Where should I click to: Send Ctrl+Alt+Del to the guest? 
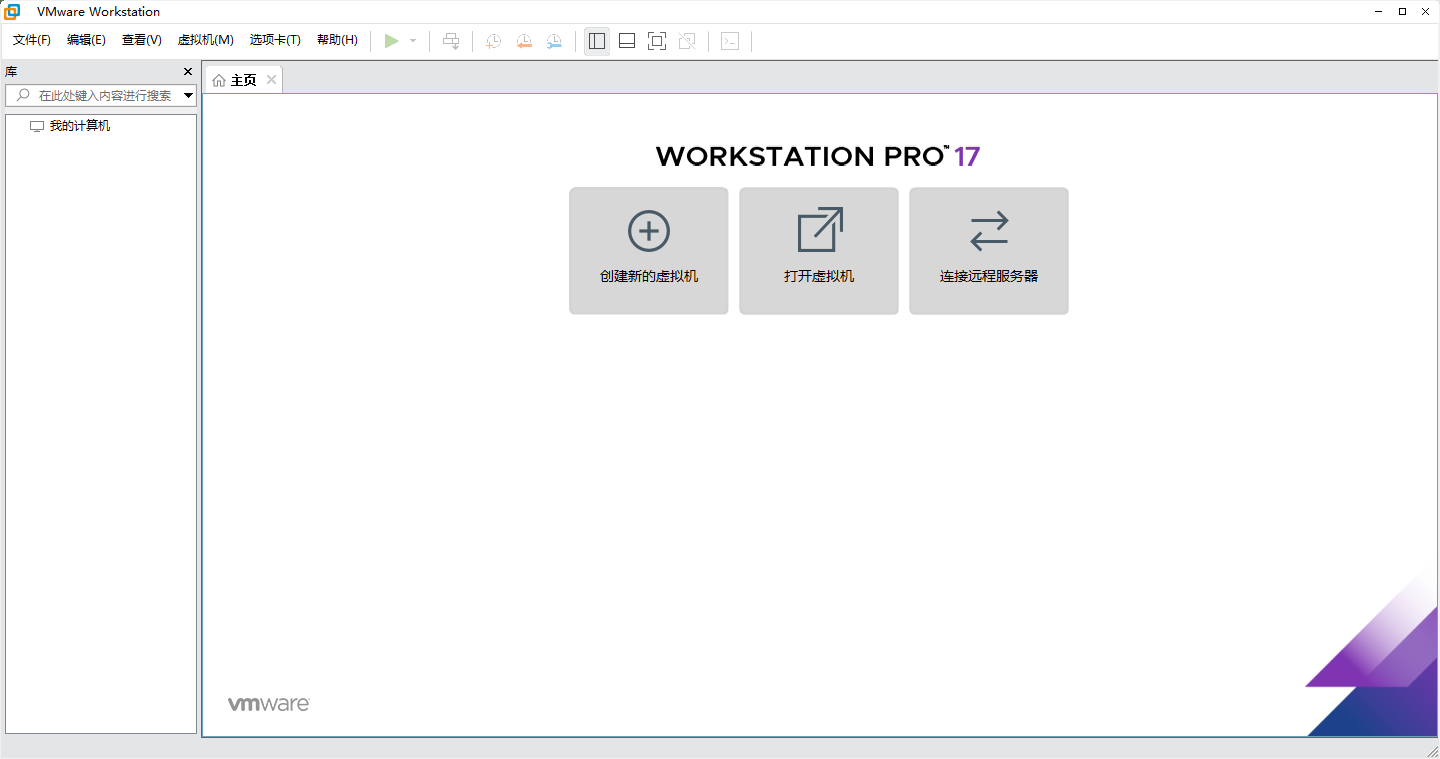click(x=451, y=41)
